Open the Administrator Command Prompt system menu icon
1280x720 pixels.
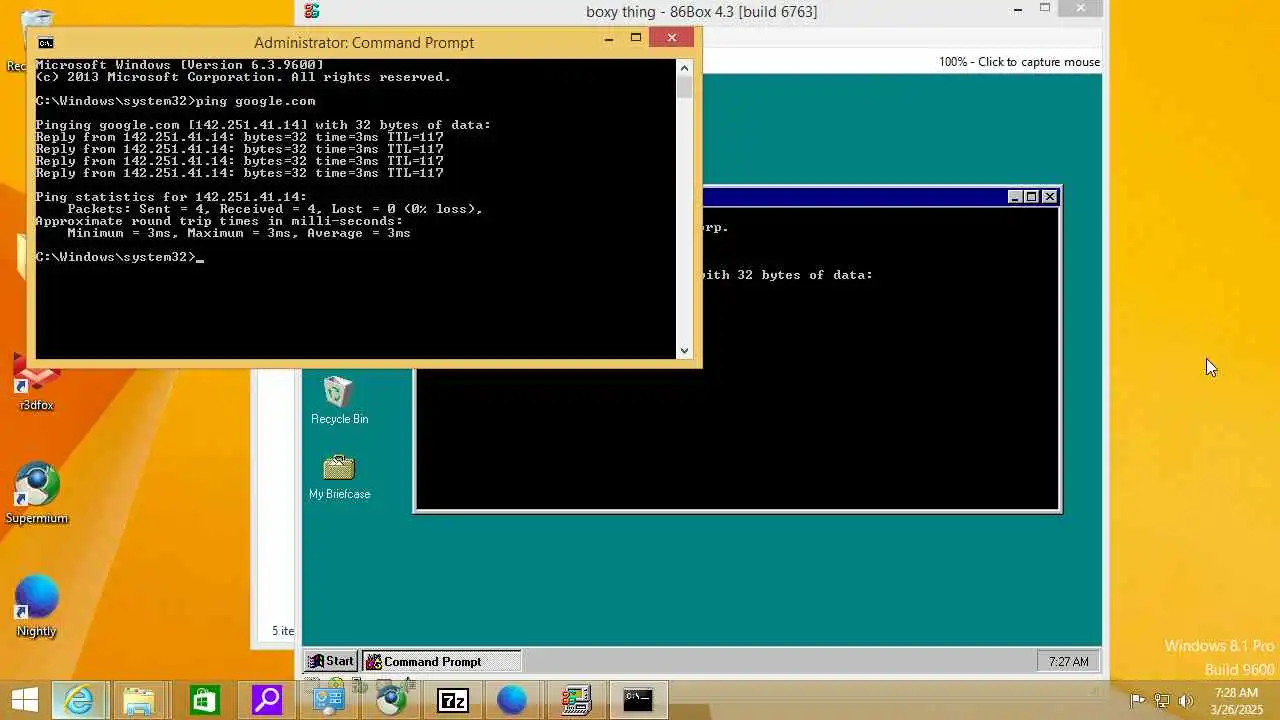point(45,42)
